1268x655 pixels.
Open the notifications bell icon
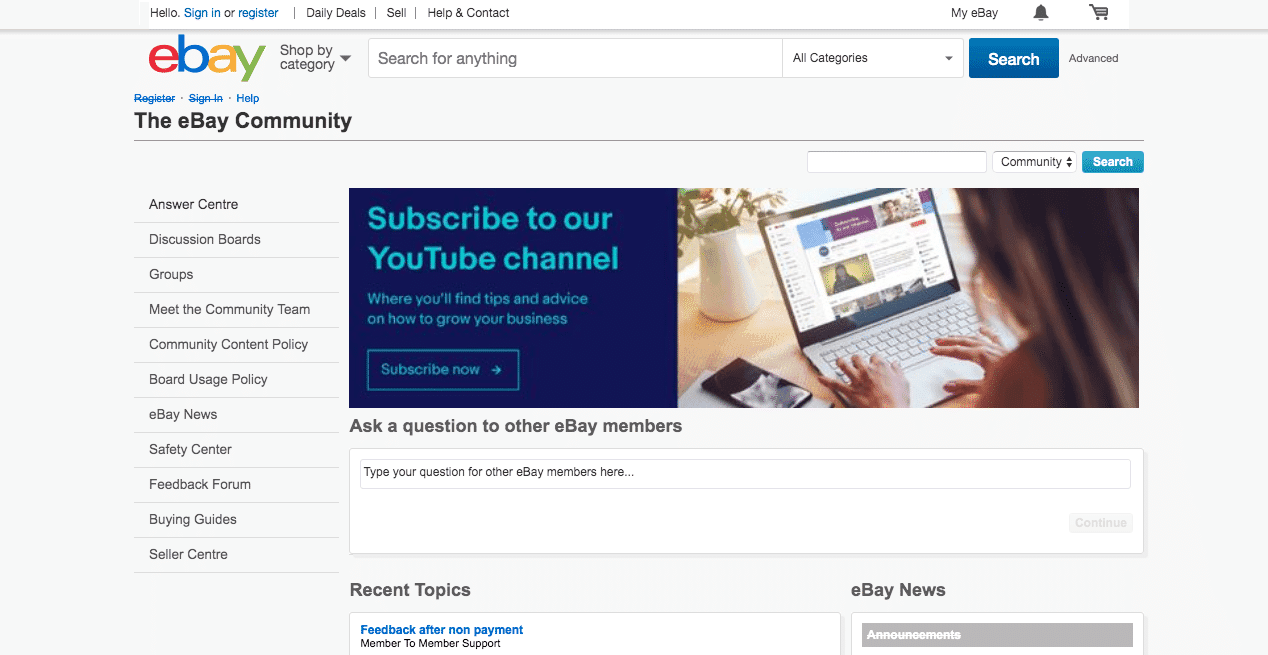click(1041, 13)
